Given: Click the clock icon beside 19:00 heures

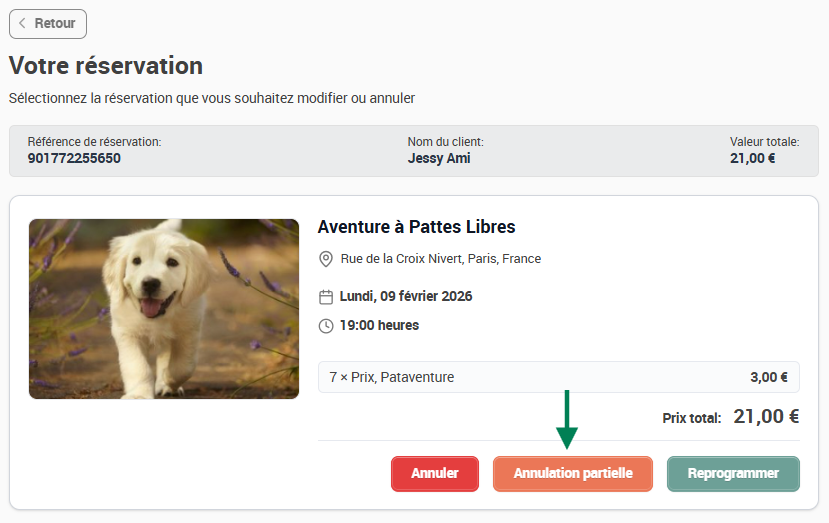Looking at the screenshot, I should (326, 326).
